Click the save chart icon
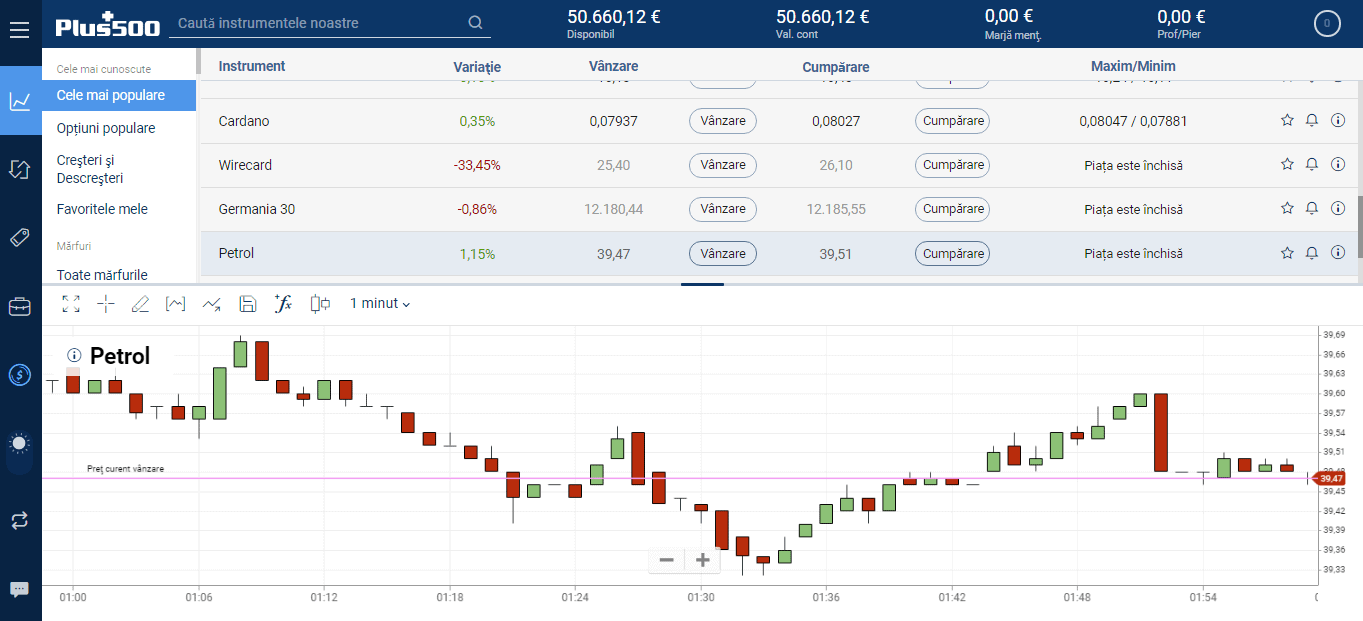Viewport: 1363px width, 621px height. click(248, 304)
